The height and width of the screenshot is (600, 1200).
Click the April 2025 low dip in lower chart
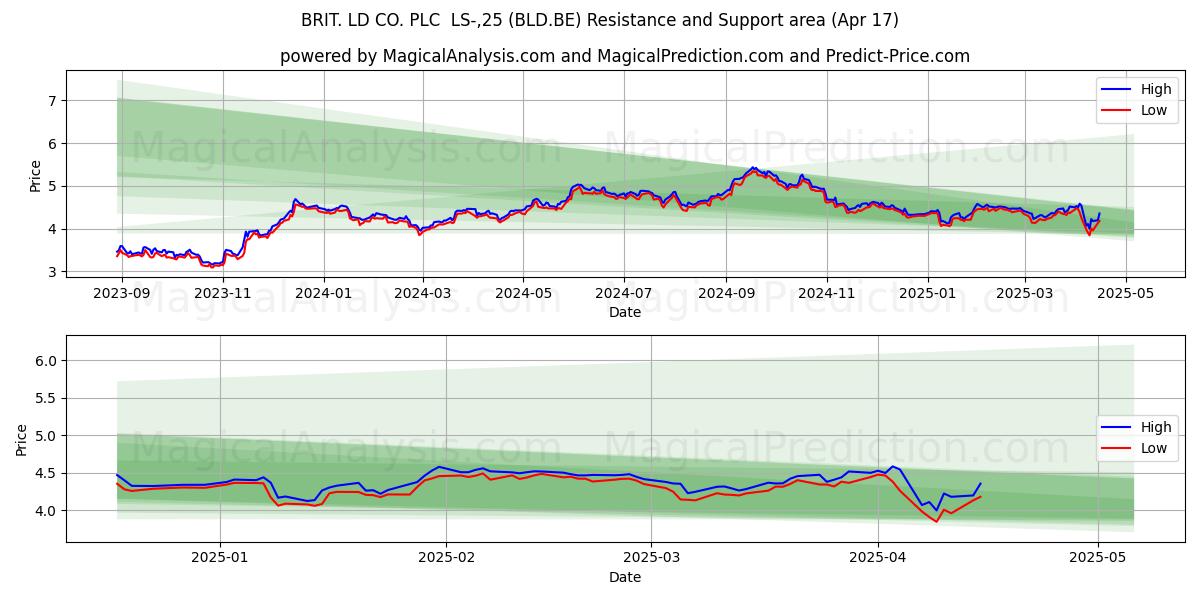point(937,520)
